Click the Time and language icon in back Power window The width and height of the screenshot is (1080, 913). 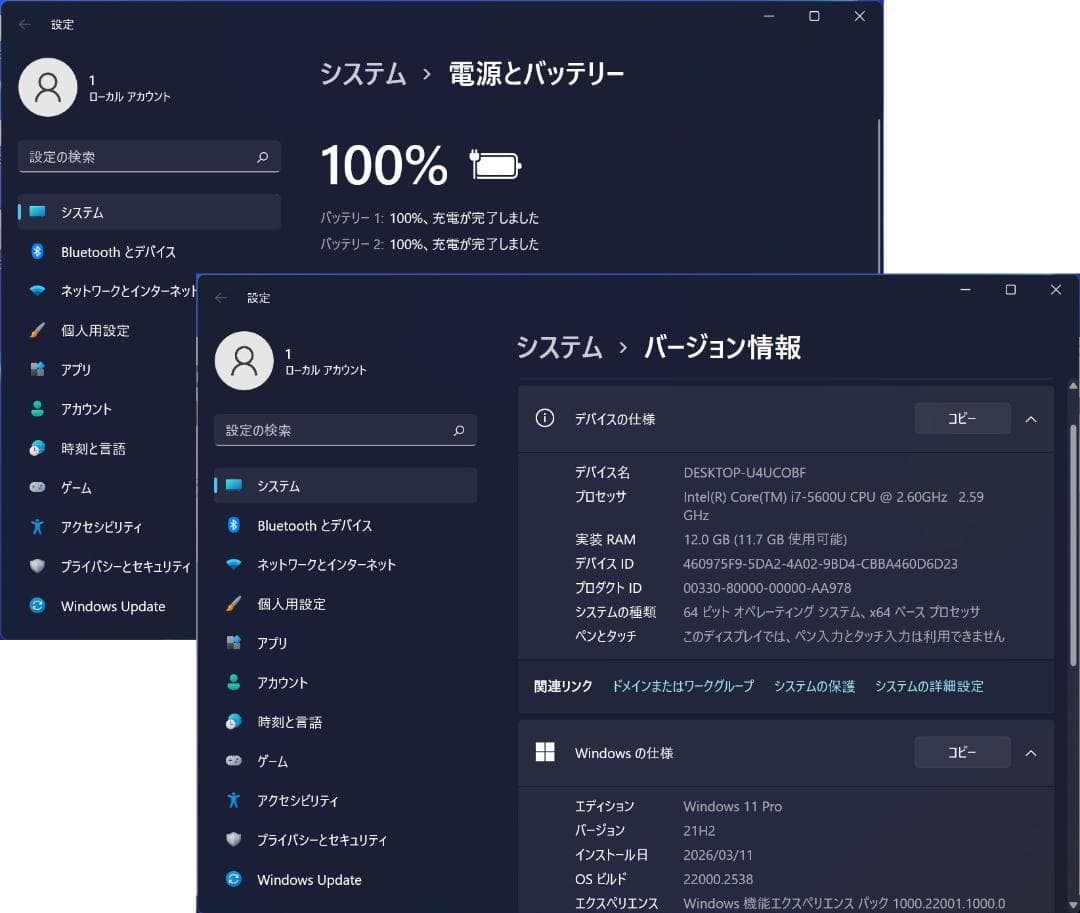tap(37, 448)
